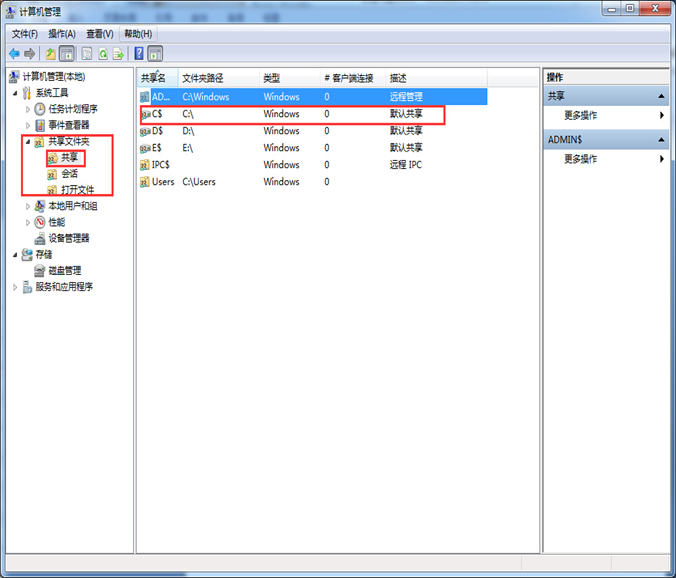Select the 会话 (Sessions) tree node
The image size is (676, 578).
(x=68, y=173)
